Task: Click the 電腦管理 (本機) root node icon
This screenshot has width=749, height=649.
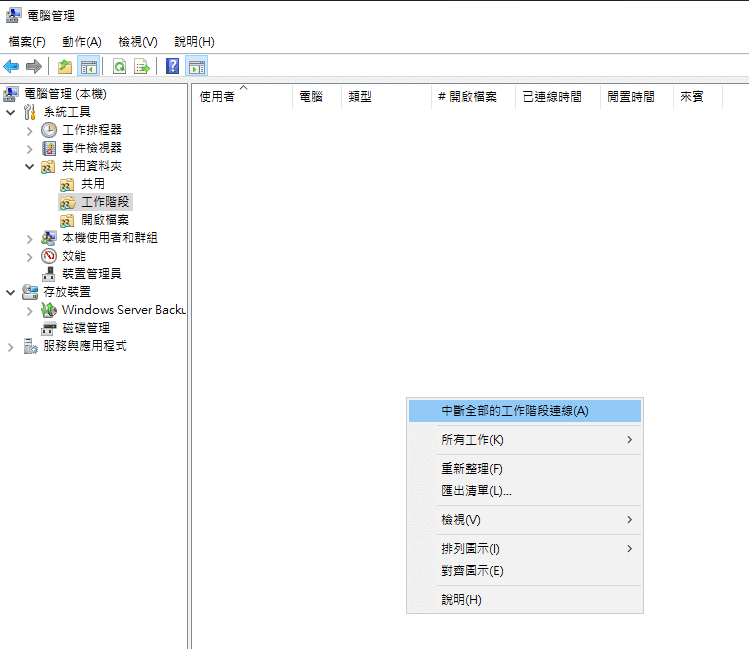Action: pyautogui.click(x=11, y=94)
